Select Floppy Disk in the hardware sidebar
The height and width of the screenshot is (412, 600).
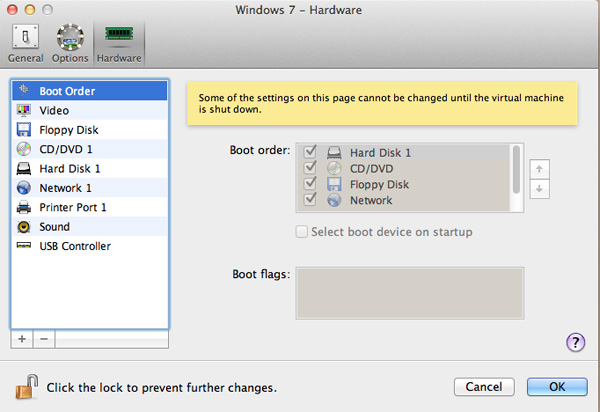[x=68, y=130]
